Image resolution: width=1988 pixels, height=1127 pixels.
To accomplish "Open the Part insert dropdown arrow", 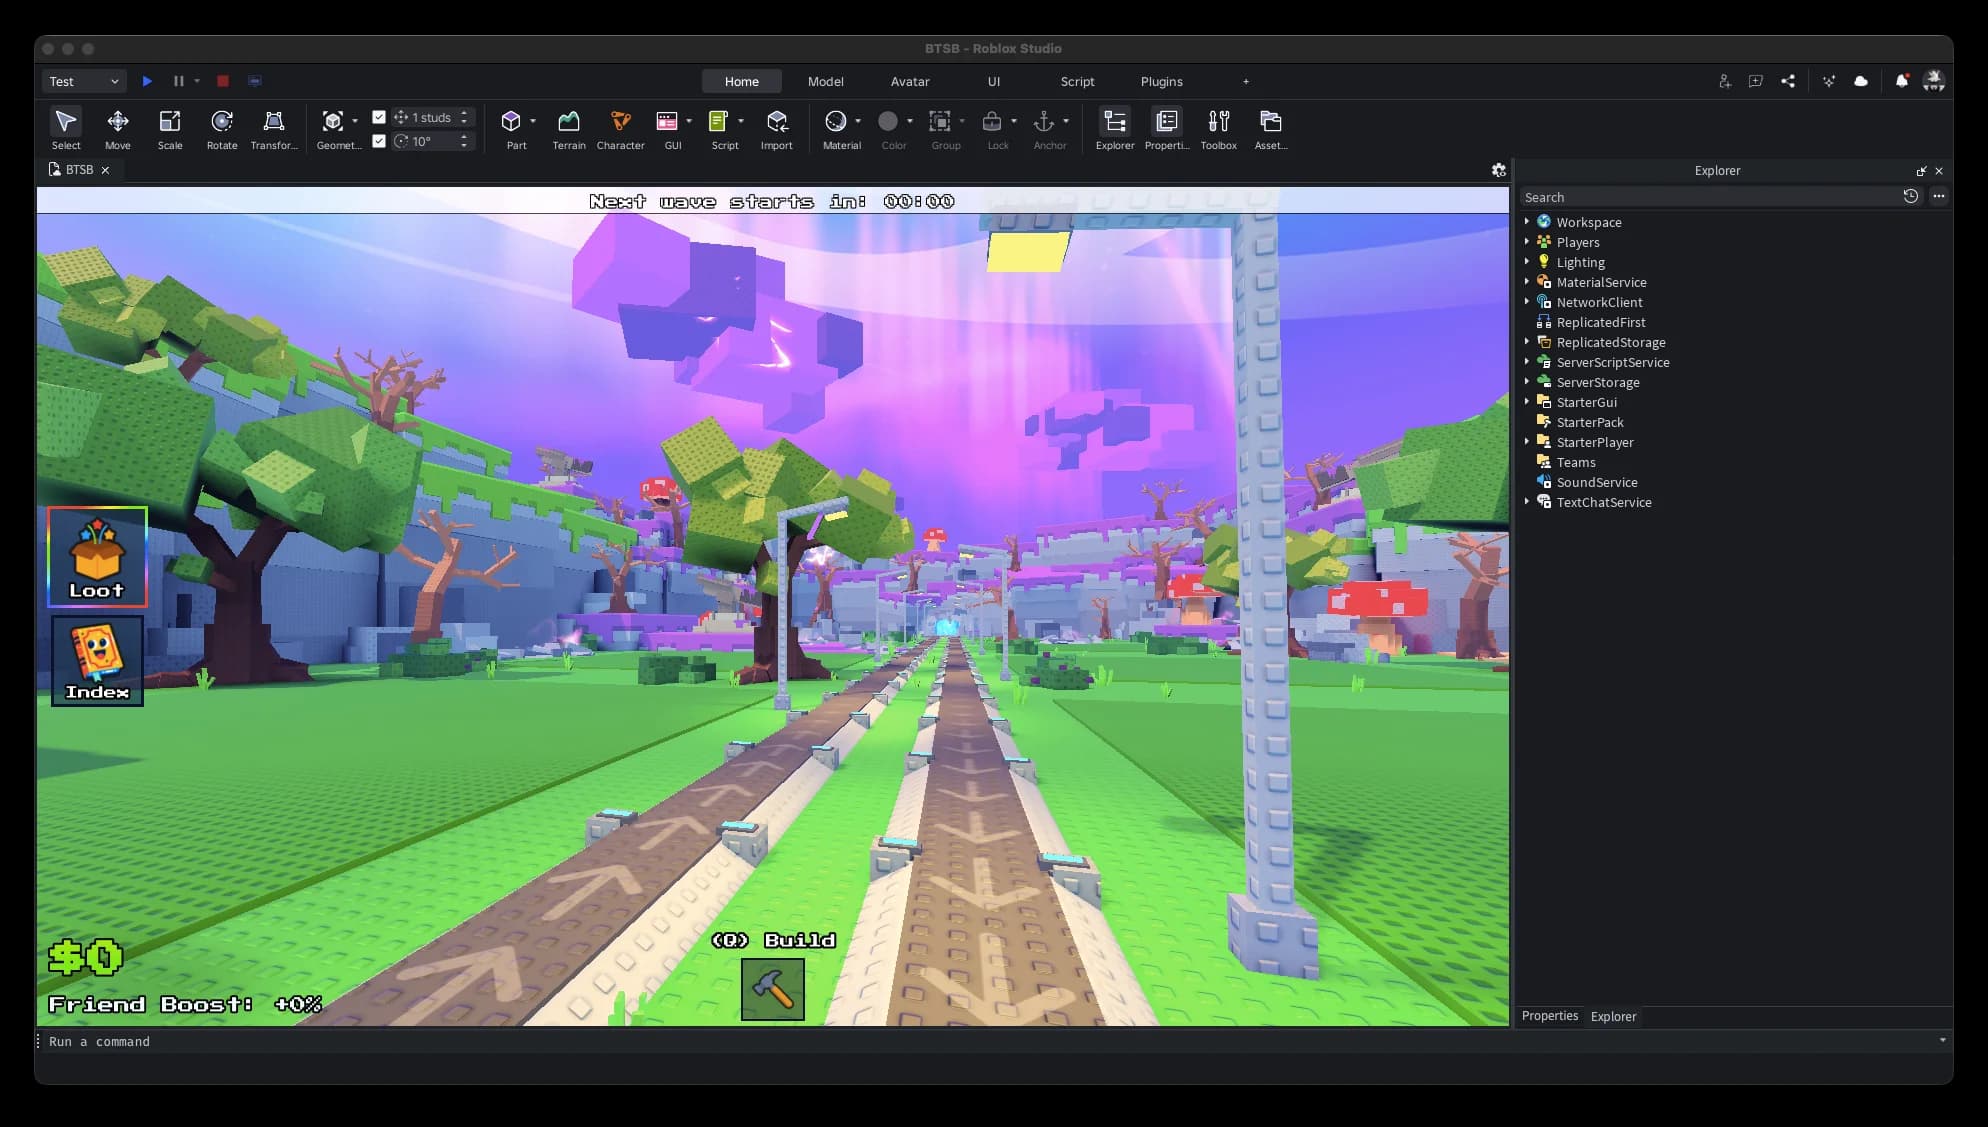I will click(533, 121).
